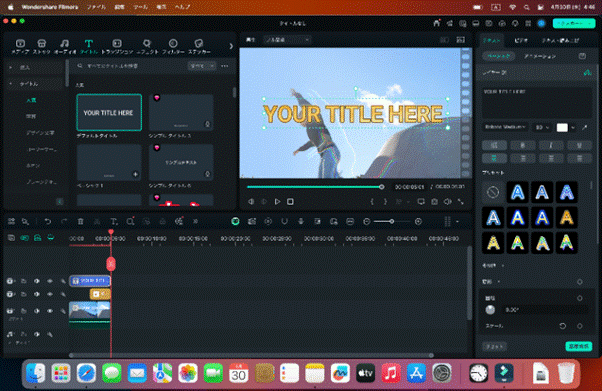Toggle visibility eye of title track

coord(50,281)
